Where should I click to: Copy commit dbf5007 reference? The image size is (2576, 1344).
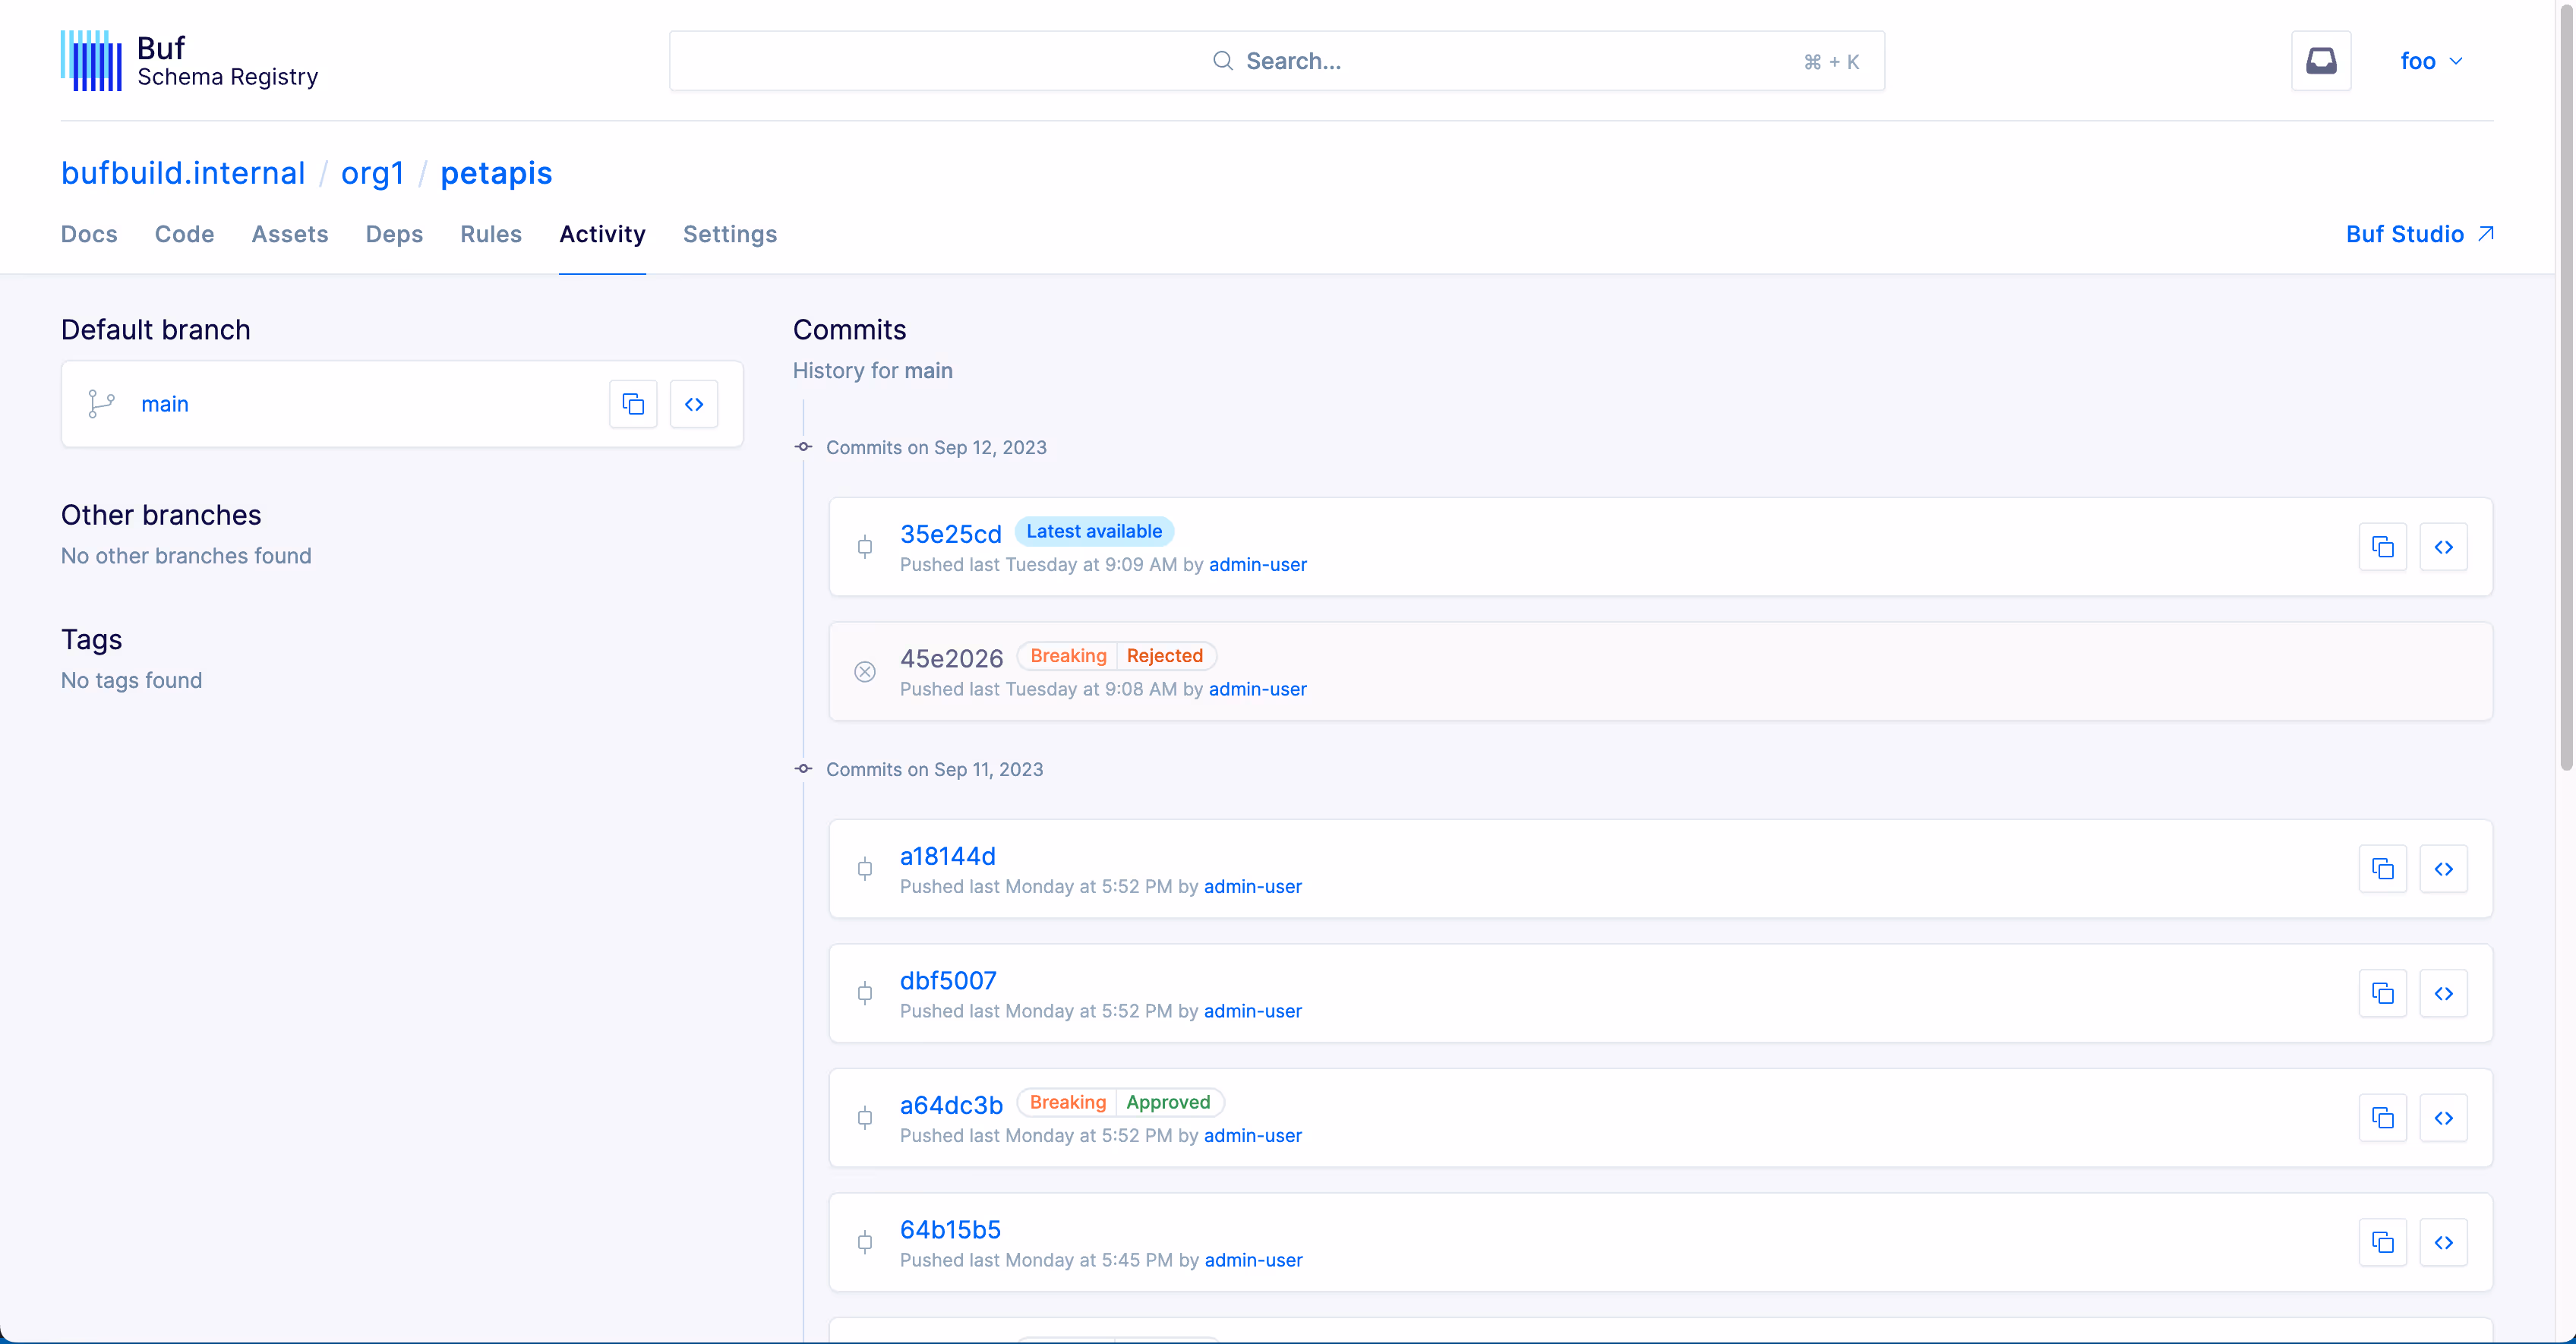point(2383,993)
